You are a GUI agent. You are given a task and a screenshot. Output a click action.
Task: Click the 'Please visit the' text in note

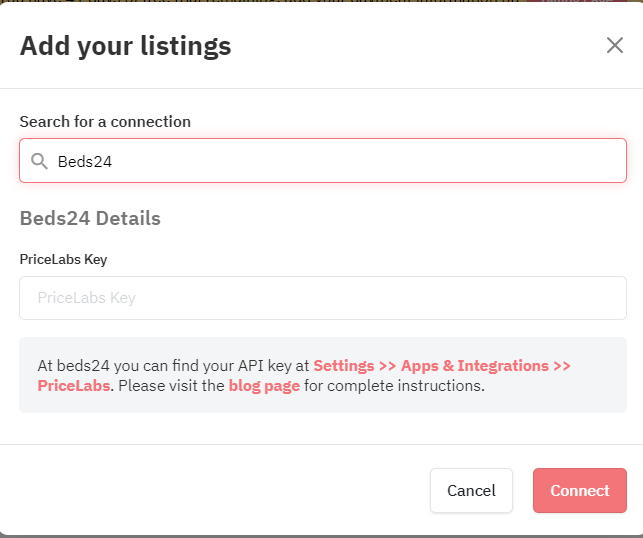[171, 386]
